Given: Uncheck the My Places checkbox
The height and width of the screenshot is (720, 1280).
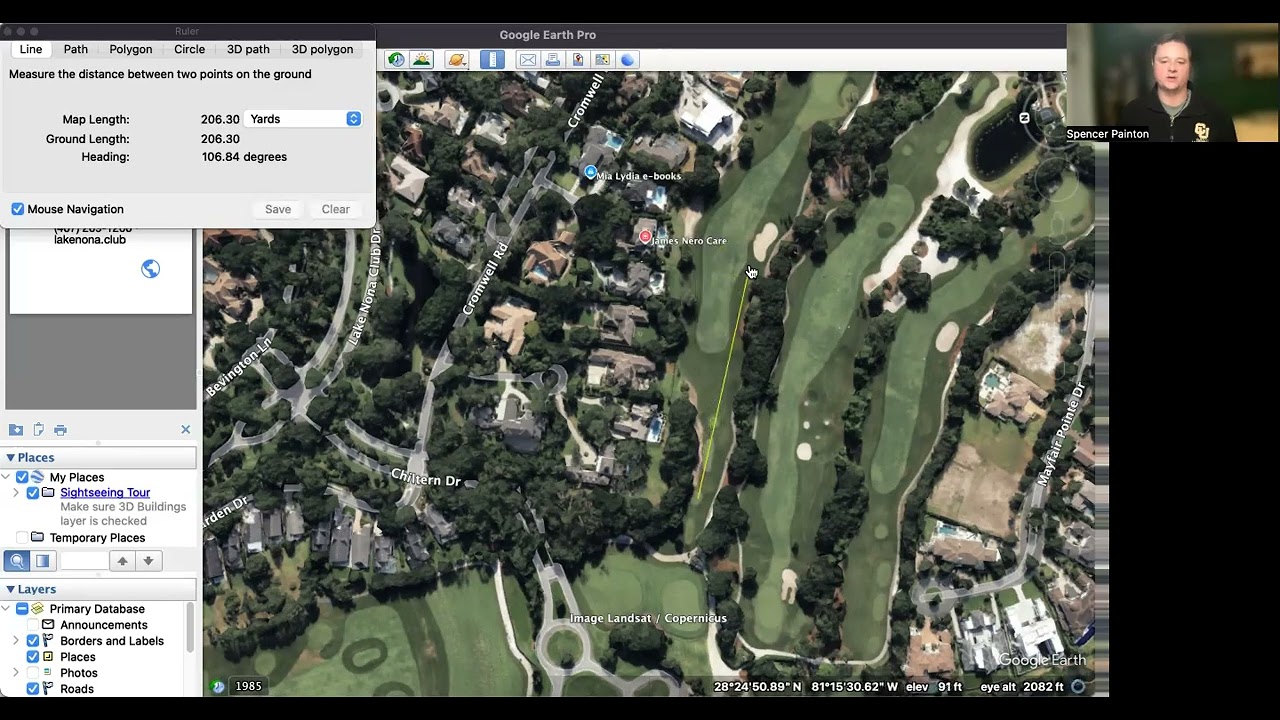Looking at the screenshot, I should click(x=22, y=477).
